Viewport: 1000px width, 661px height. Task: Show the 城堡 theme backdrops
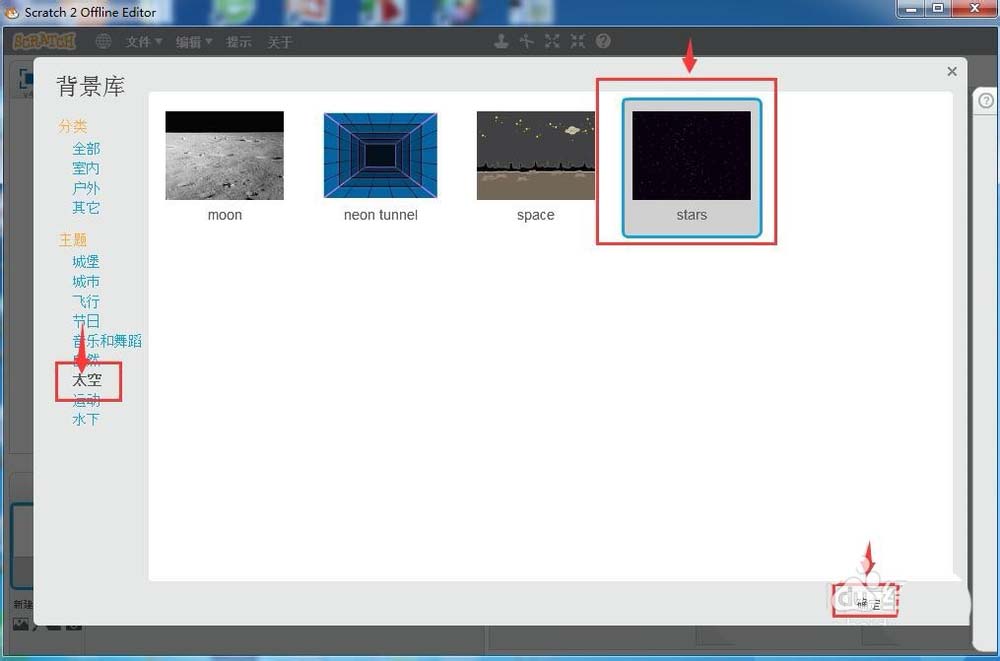[x=86, y=261]
